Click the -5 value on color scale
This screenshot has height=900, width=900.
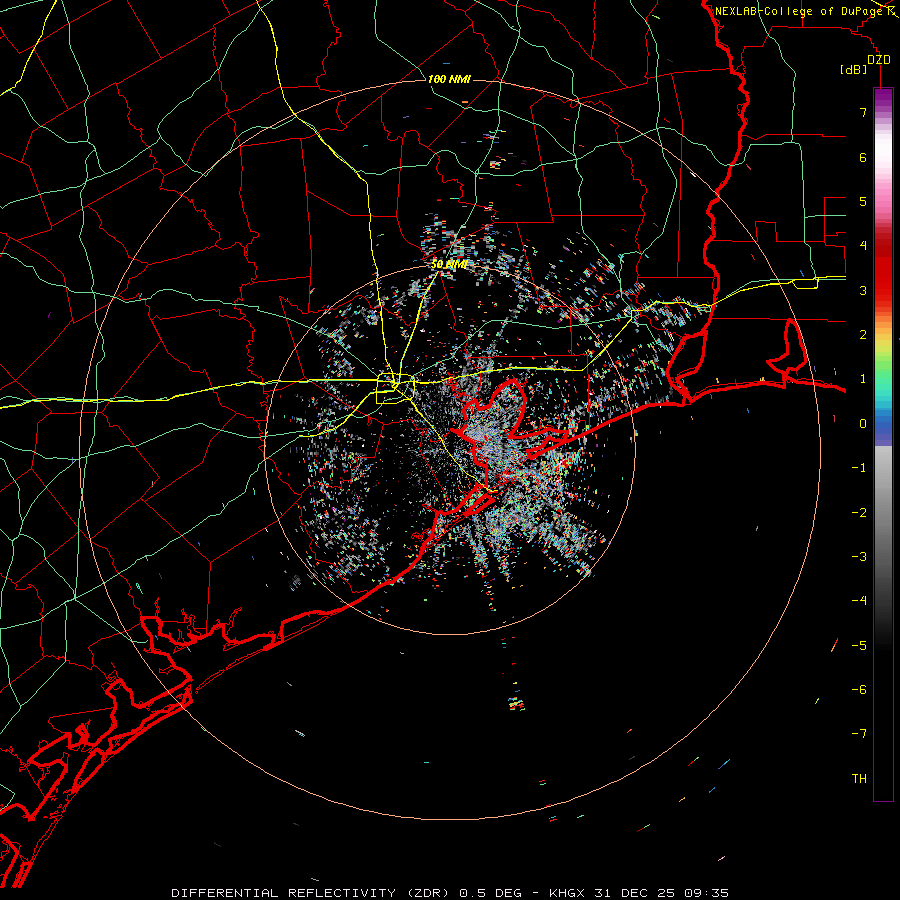[859, 646]
